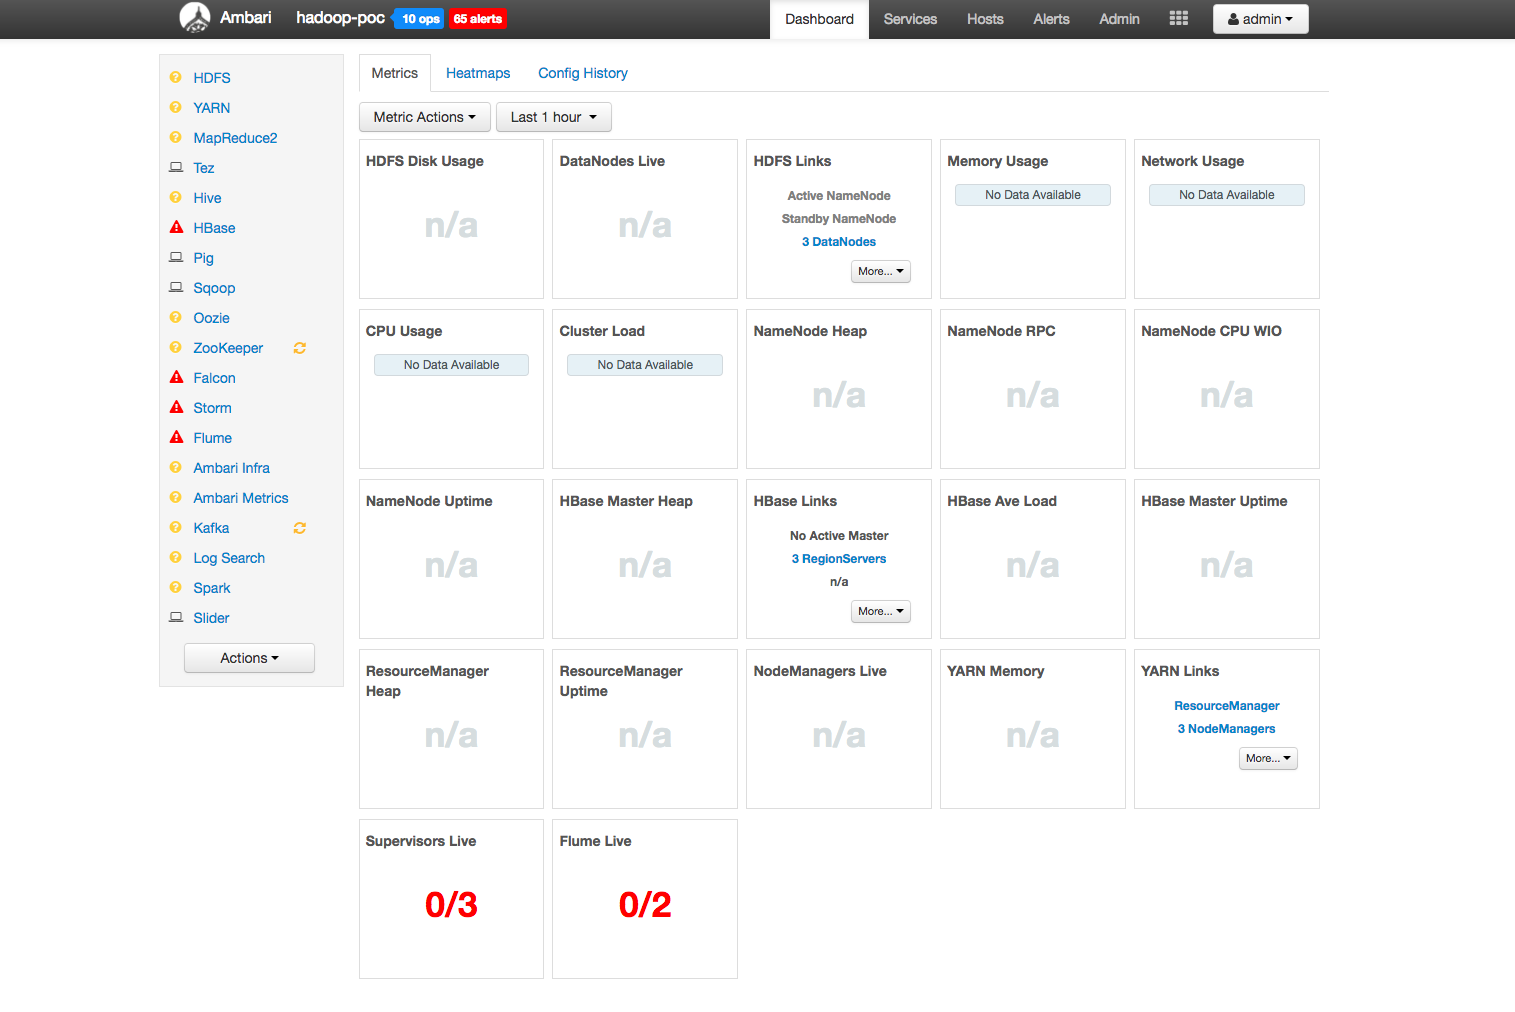Click the monitor icon next to Tez
Viewport: 1515px width, 1012px height.
tap(175, 167)
